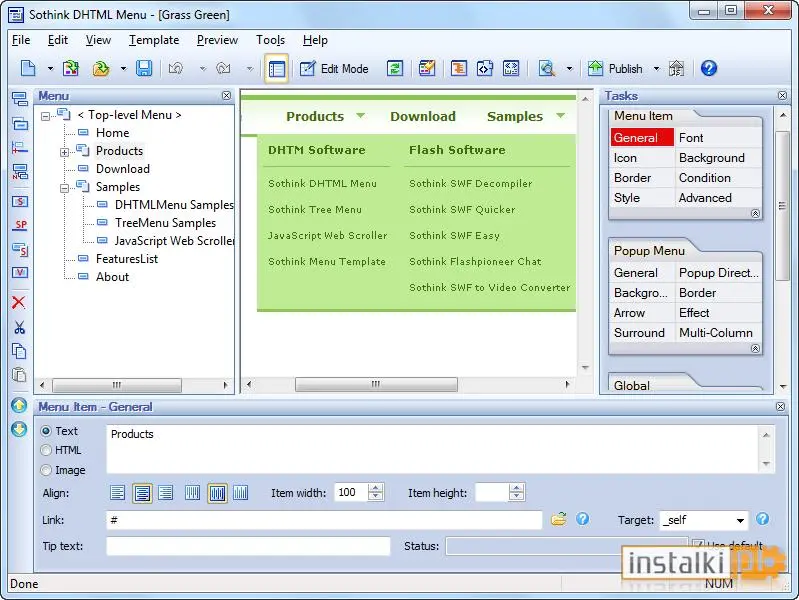Increase the Item width stepper

click(376, 488)
